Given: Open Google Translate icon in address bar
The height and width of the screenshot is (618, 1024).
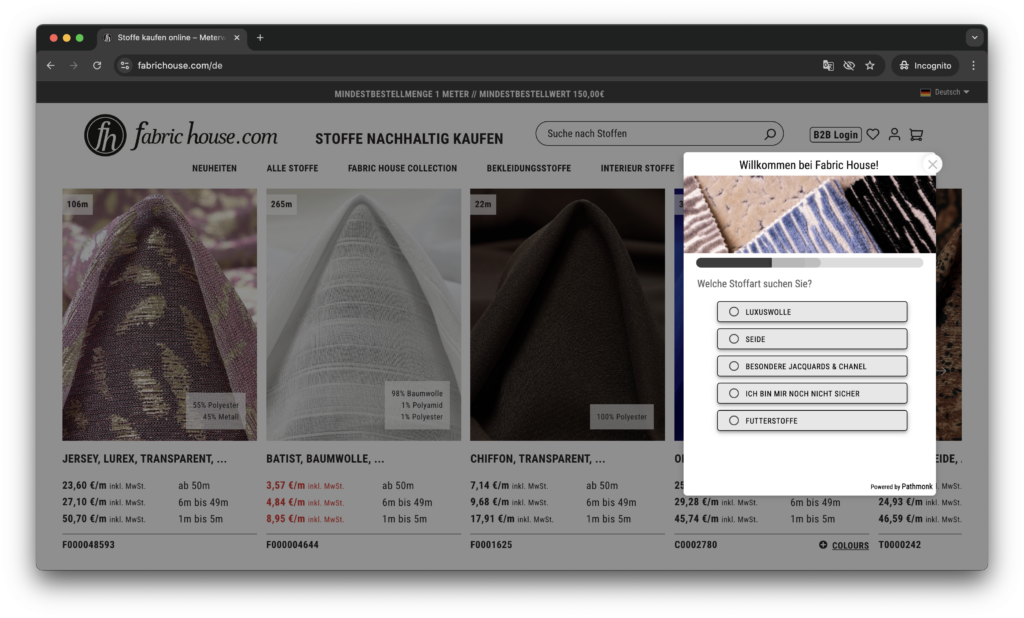Looking at the screenshot, I should pos(828,64).
